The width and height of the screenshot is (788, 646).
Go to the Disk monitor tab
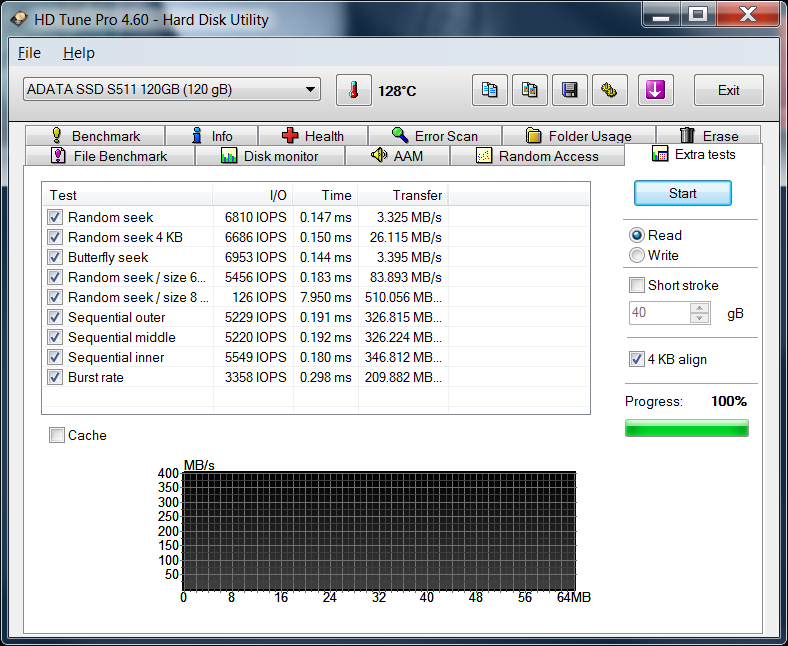click(x=269, y=156)
